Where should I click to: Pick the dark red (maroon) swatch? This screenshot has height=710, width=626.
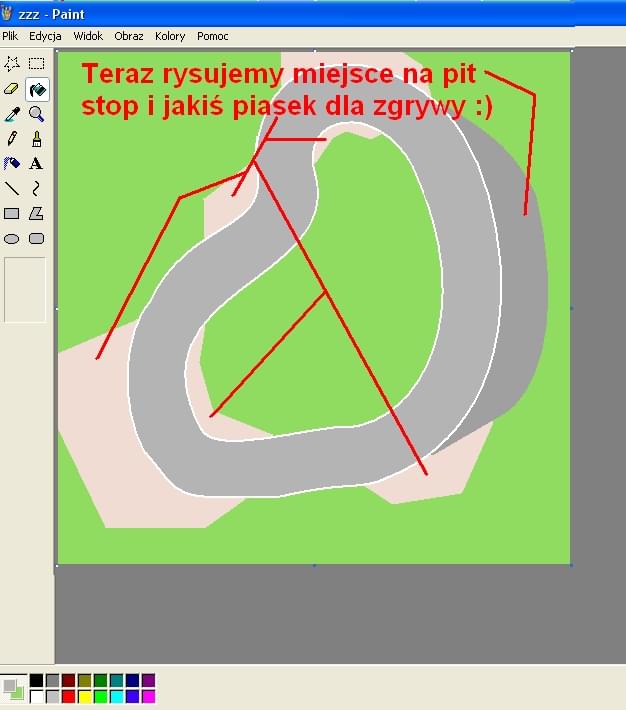click(68, 680)
